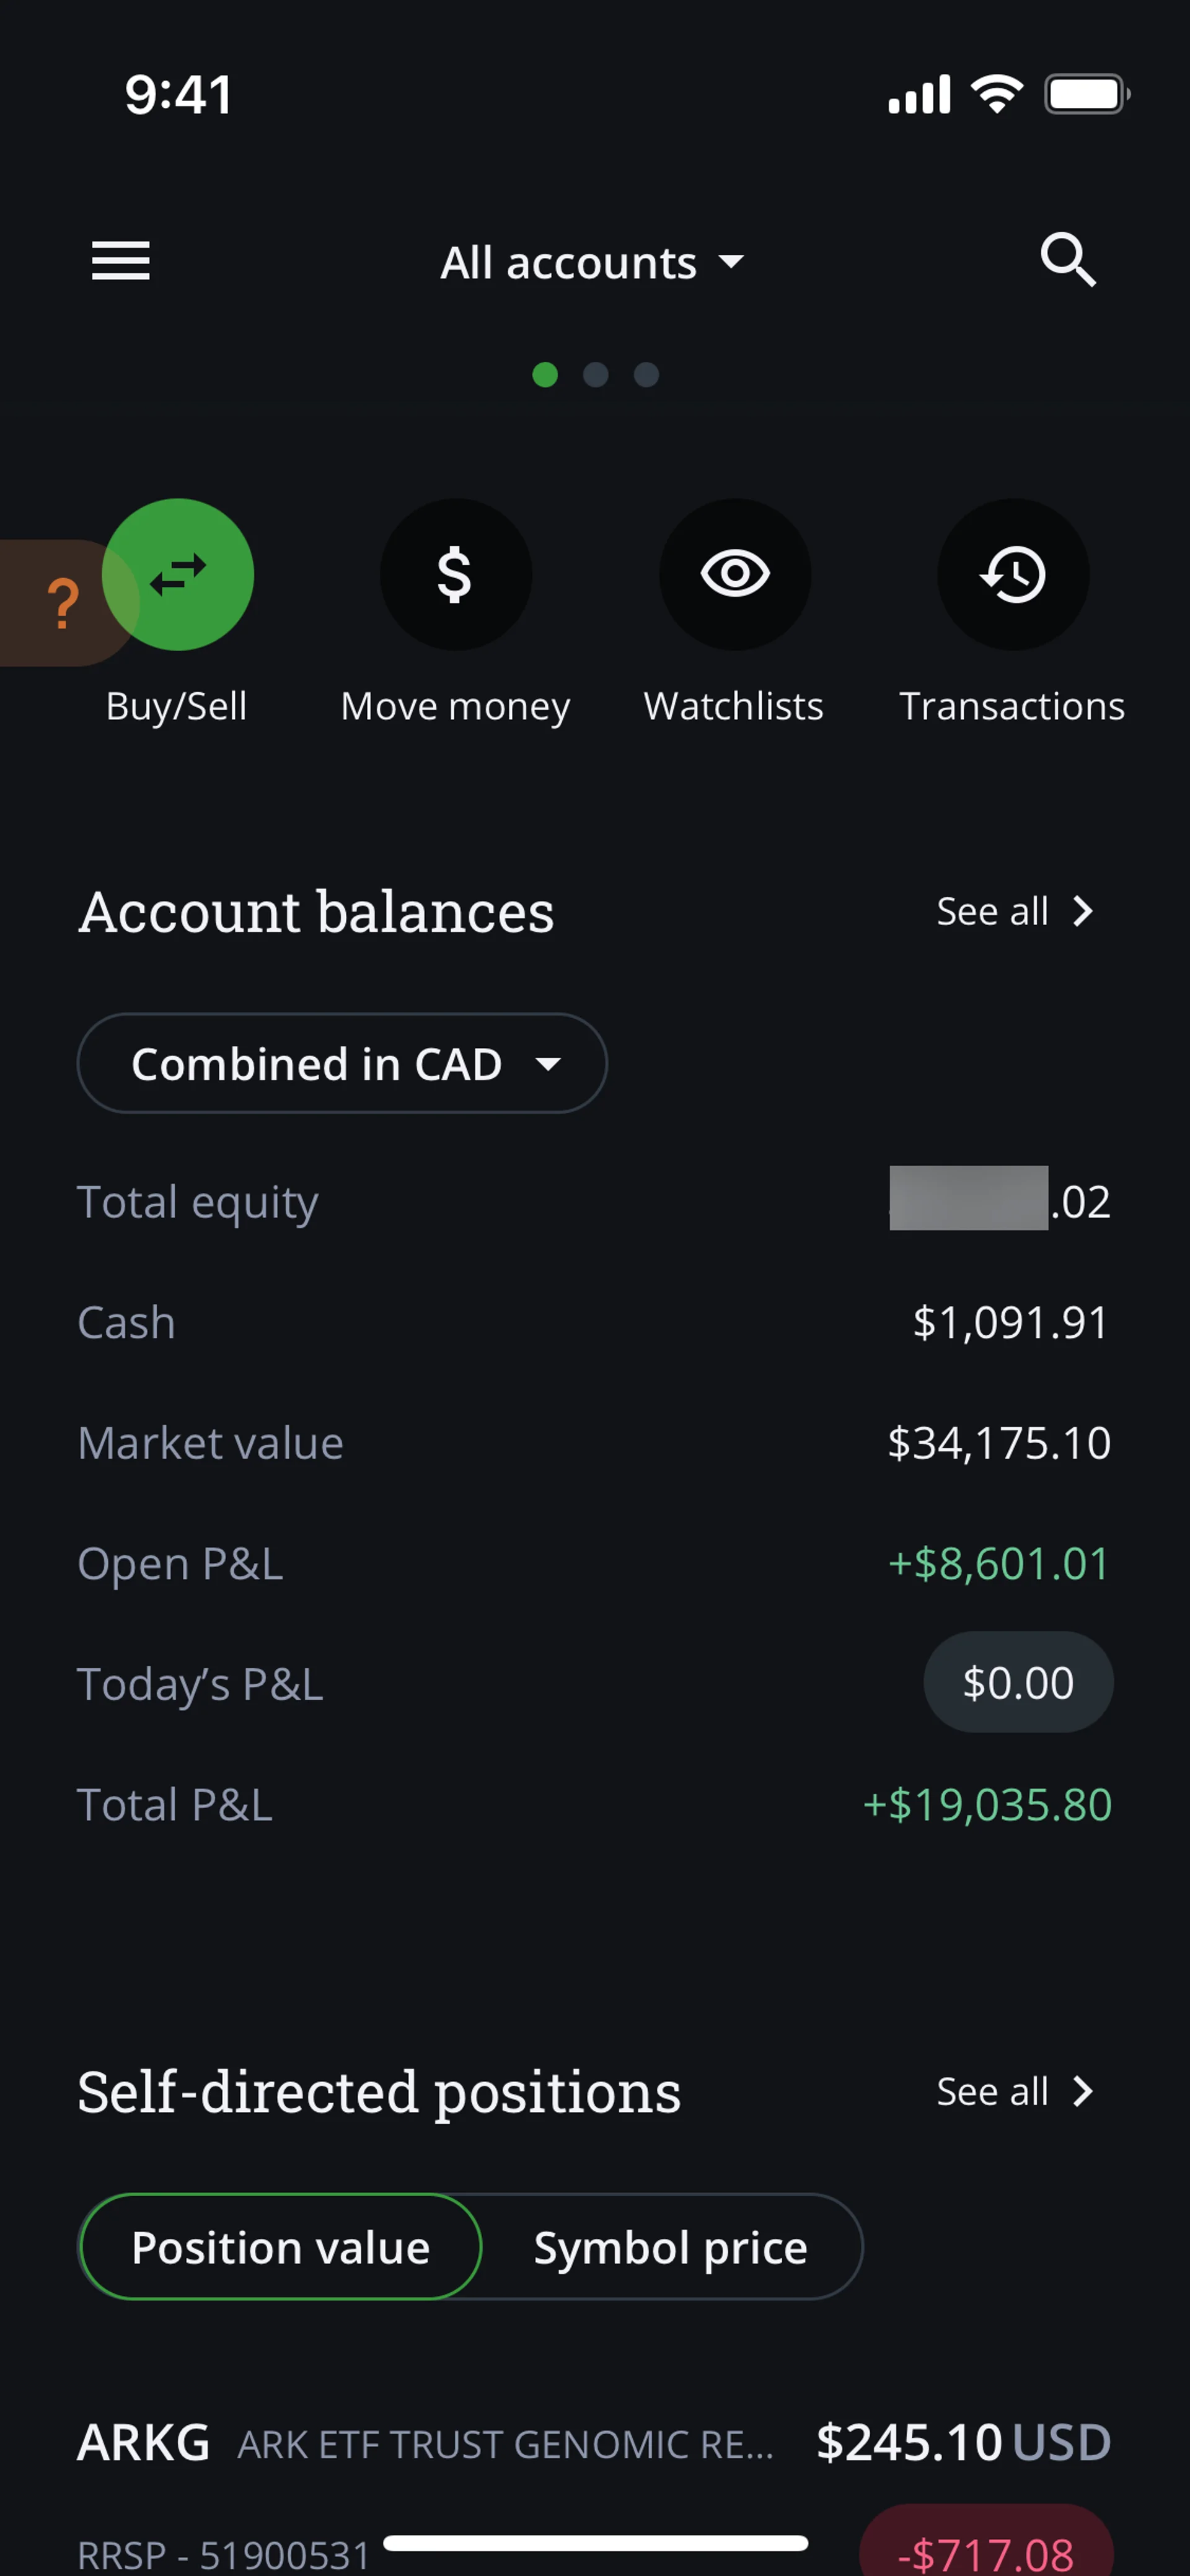
Task: See all Self-directed positions
Action: [x=1015, y=2091]
